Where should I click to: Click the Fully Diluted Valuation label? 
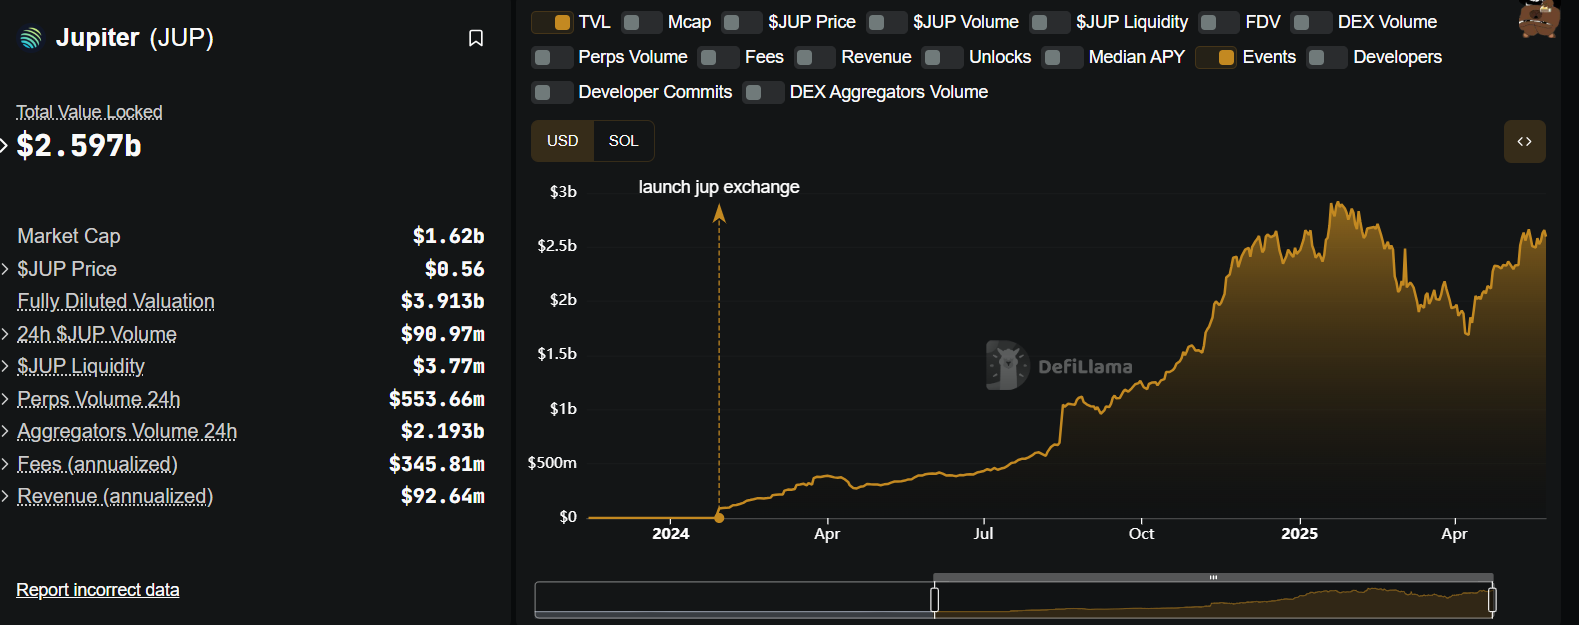click(116, 301)
